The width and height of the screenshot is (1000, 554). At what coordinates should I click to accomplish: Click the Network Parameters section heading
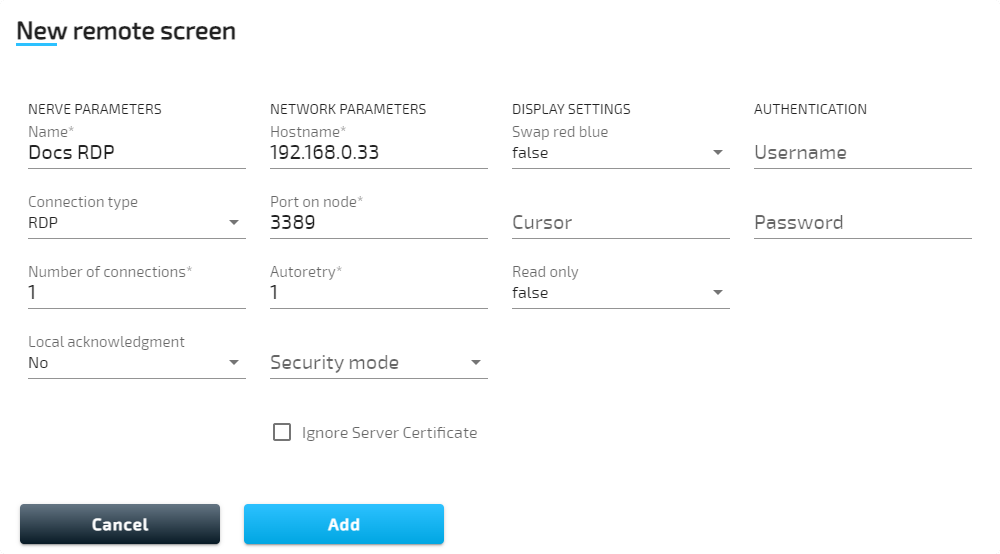coord(348,109)
